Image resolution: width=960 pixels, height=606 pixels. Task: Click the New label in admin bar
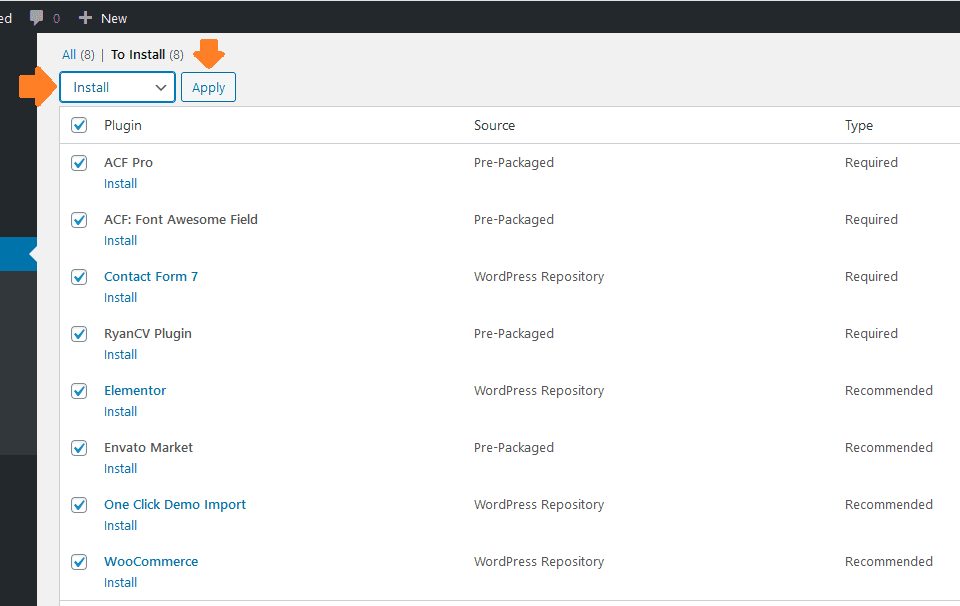[x=114, y=18]
